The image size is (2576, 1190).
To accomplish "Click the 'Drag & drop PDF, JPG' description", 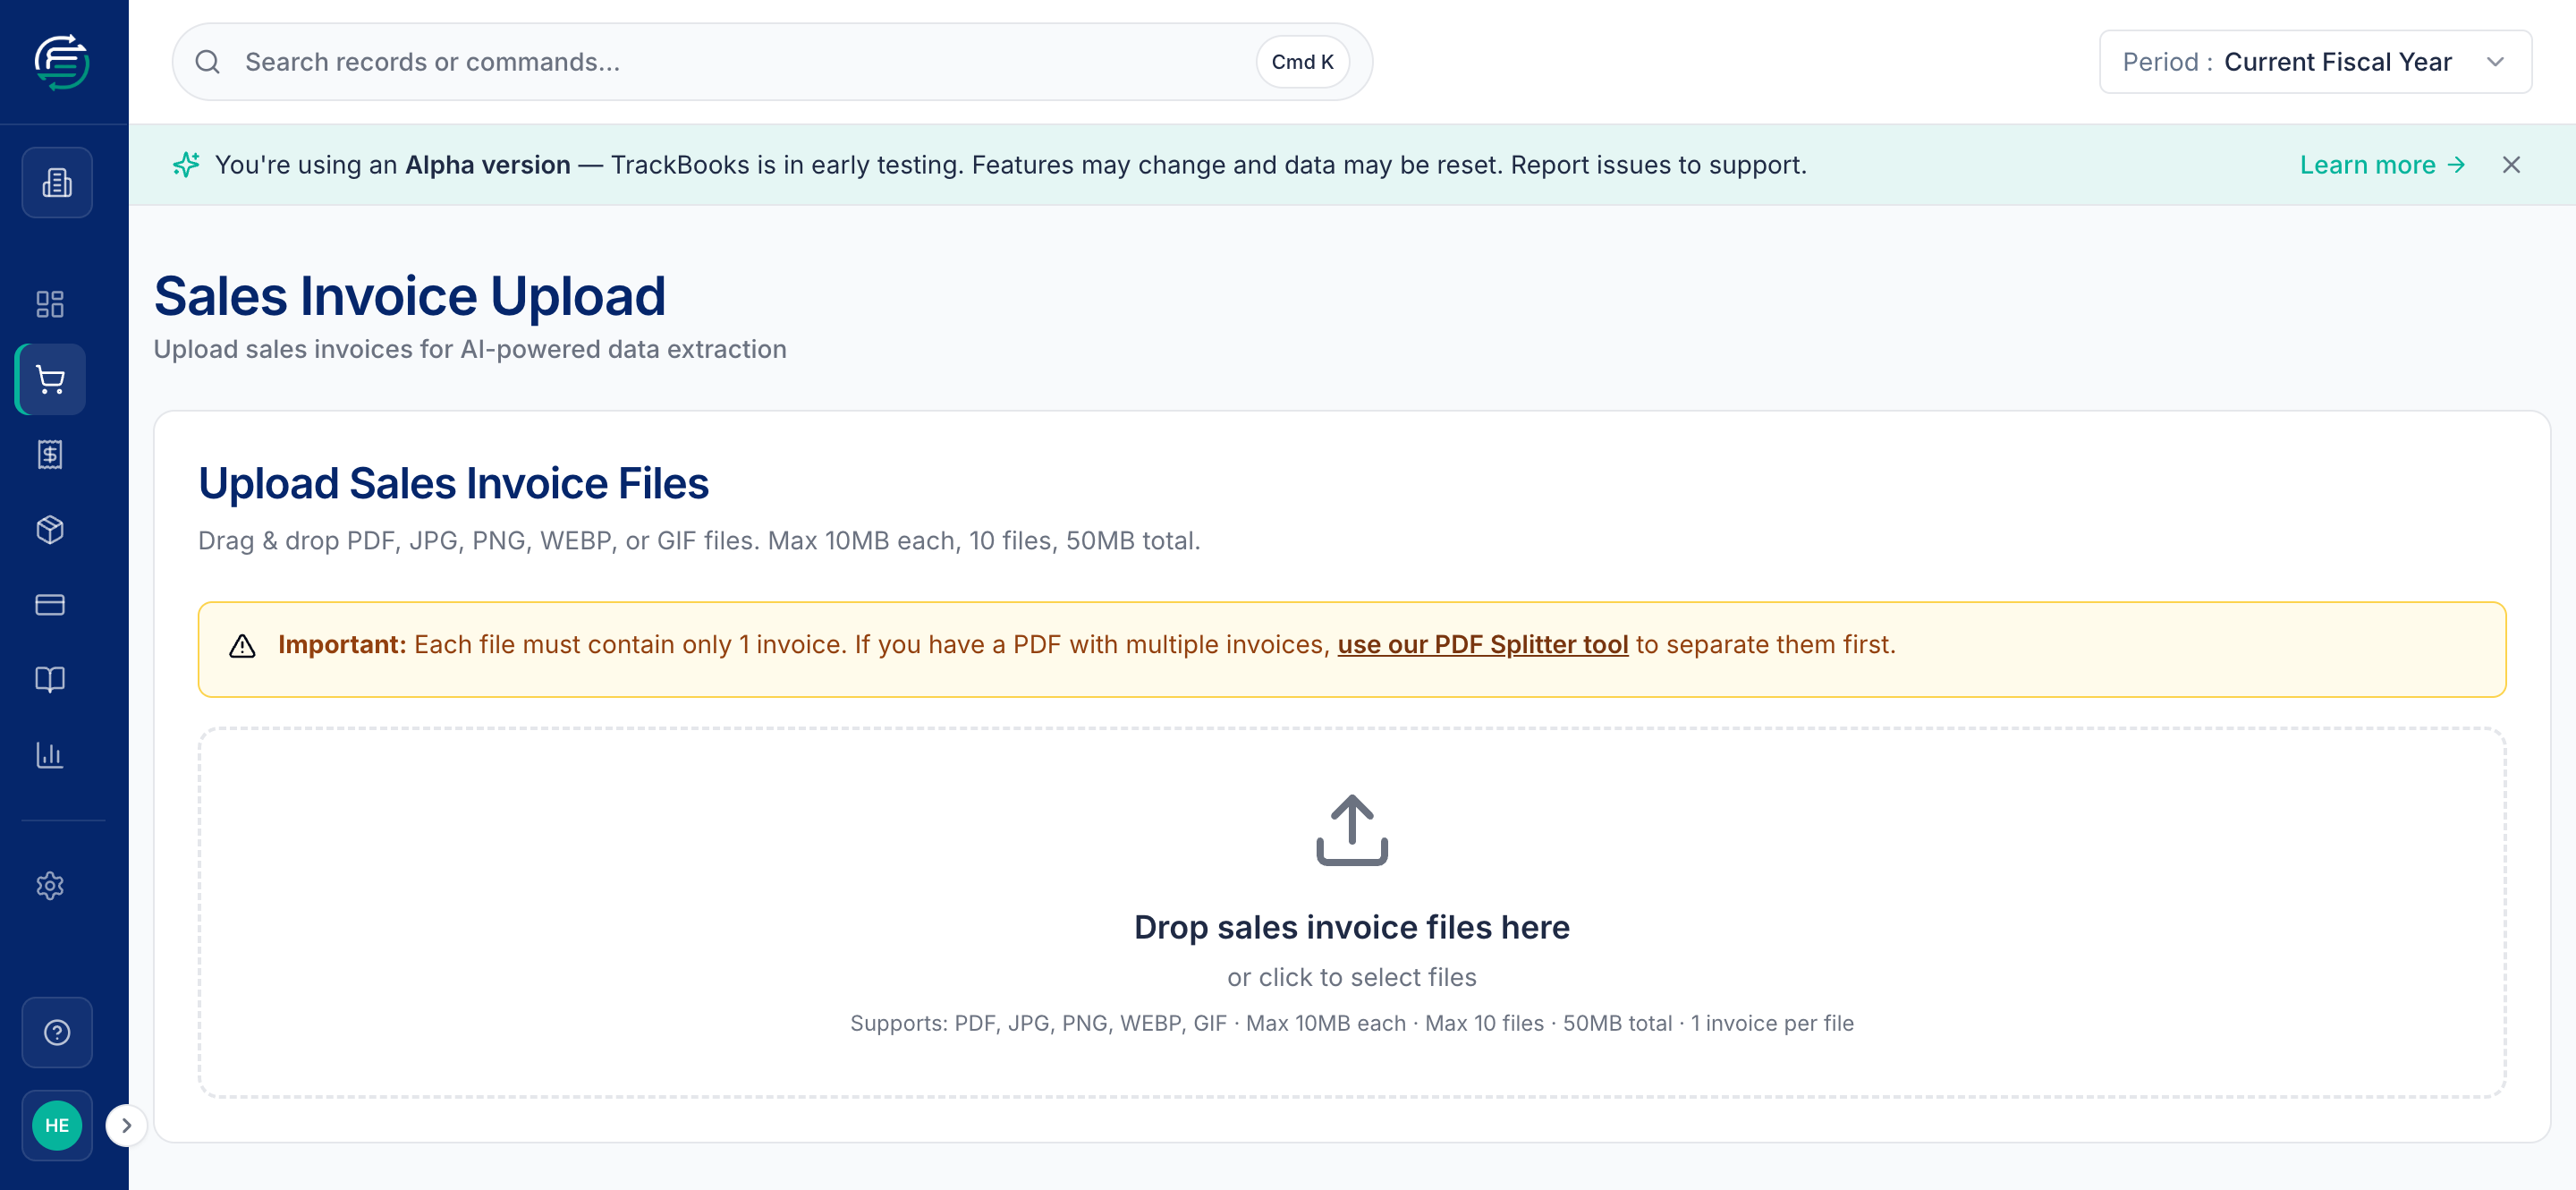I will coord(699,541).
